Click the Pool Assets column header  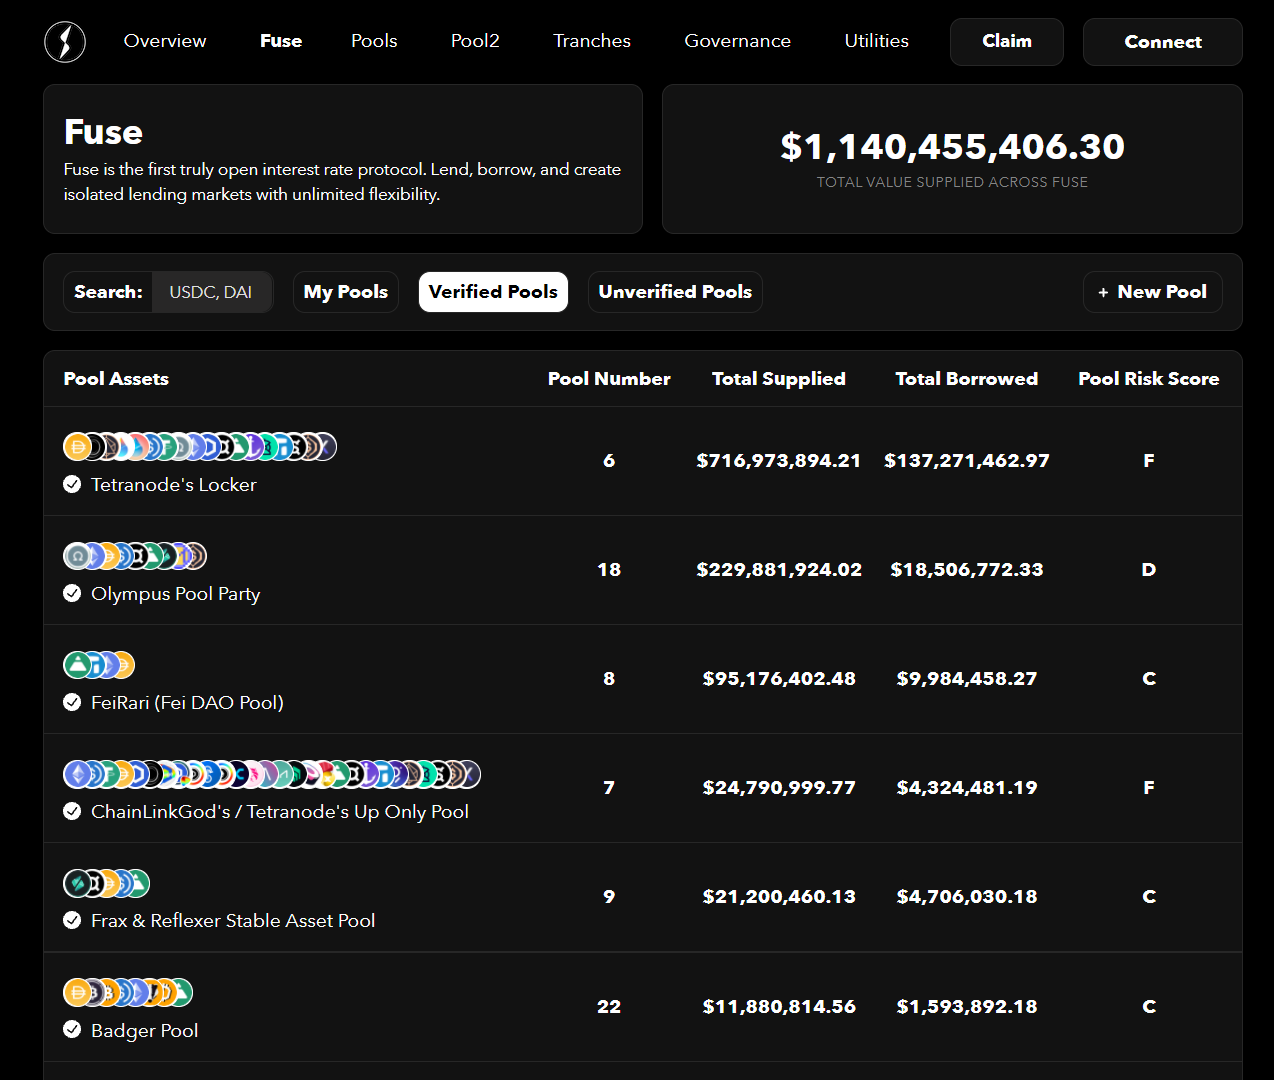point(116,379)
